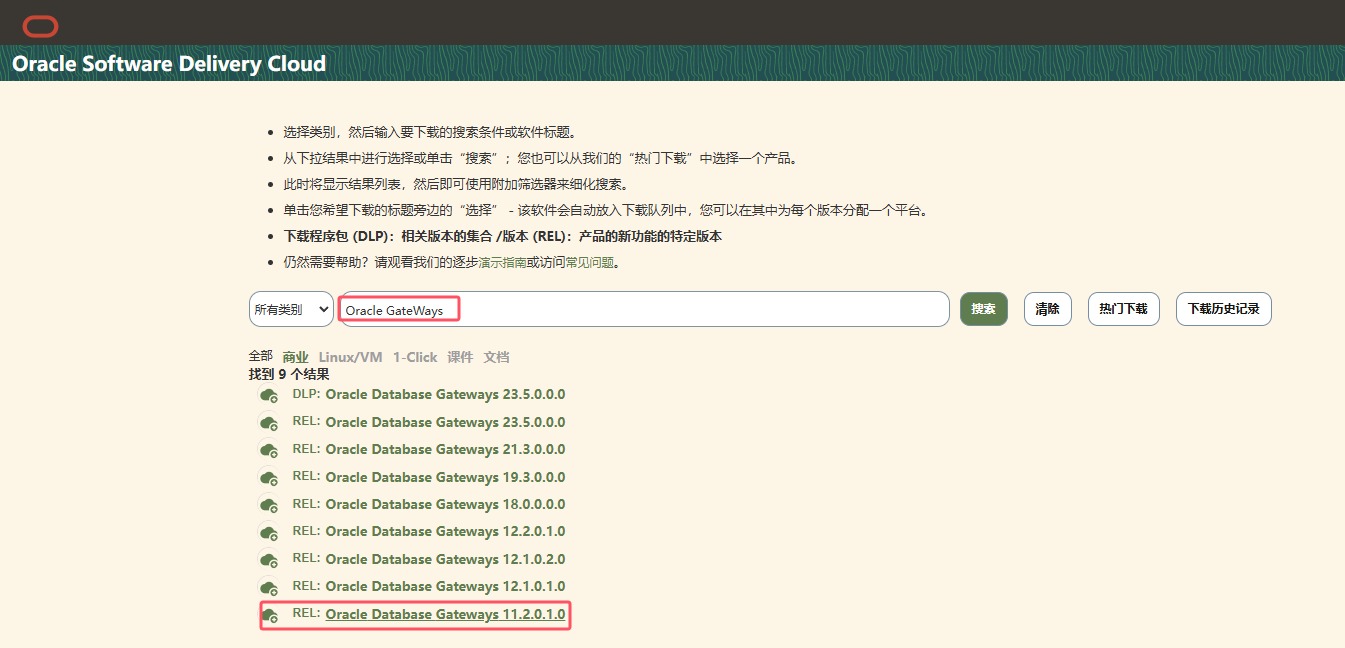Click download cloud icon beside DLP Gateways 23.5.0.0.0

pos(269,395)
